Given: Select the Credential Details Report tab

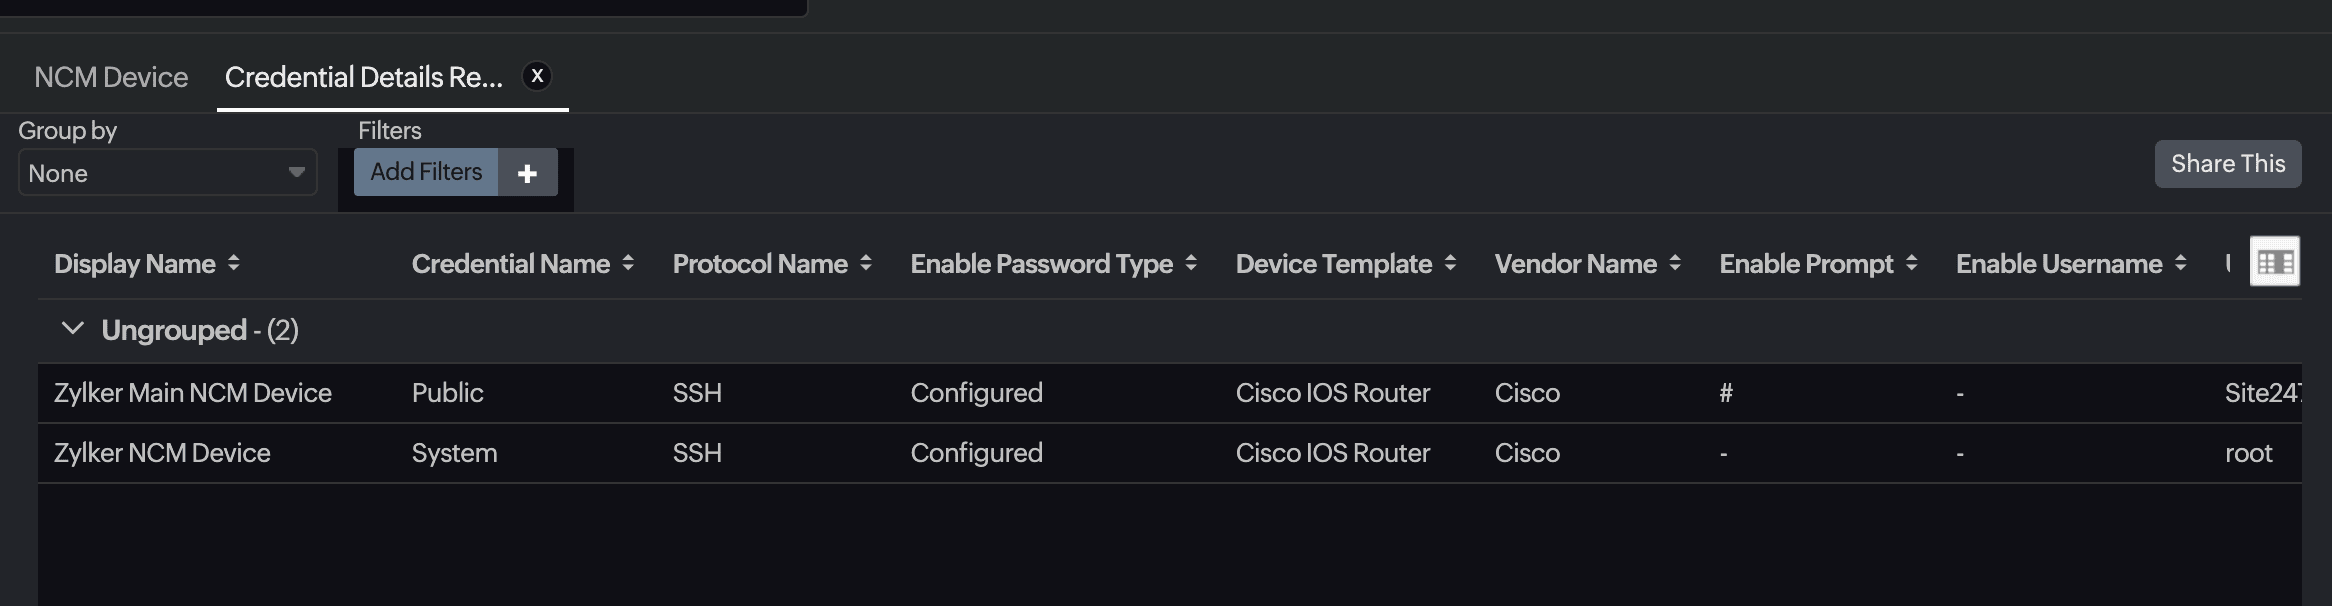Looking at the screenshot, I should 363,77.
